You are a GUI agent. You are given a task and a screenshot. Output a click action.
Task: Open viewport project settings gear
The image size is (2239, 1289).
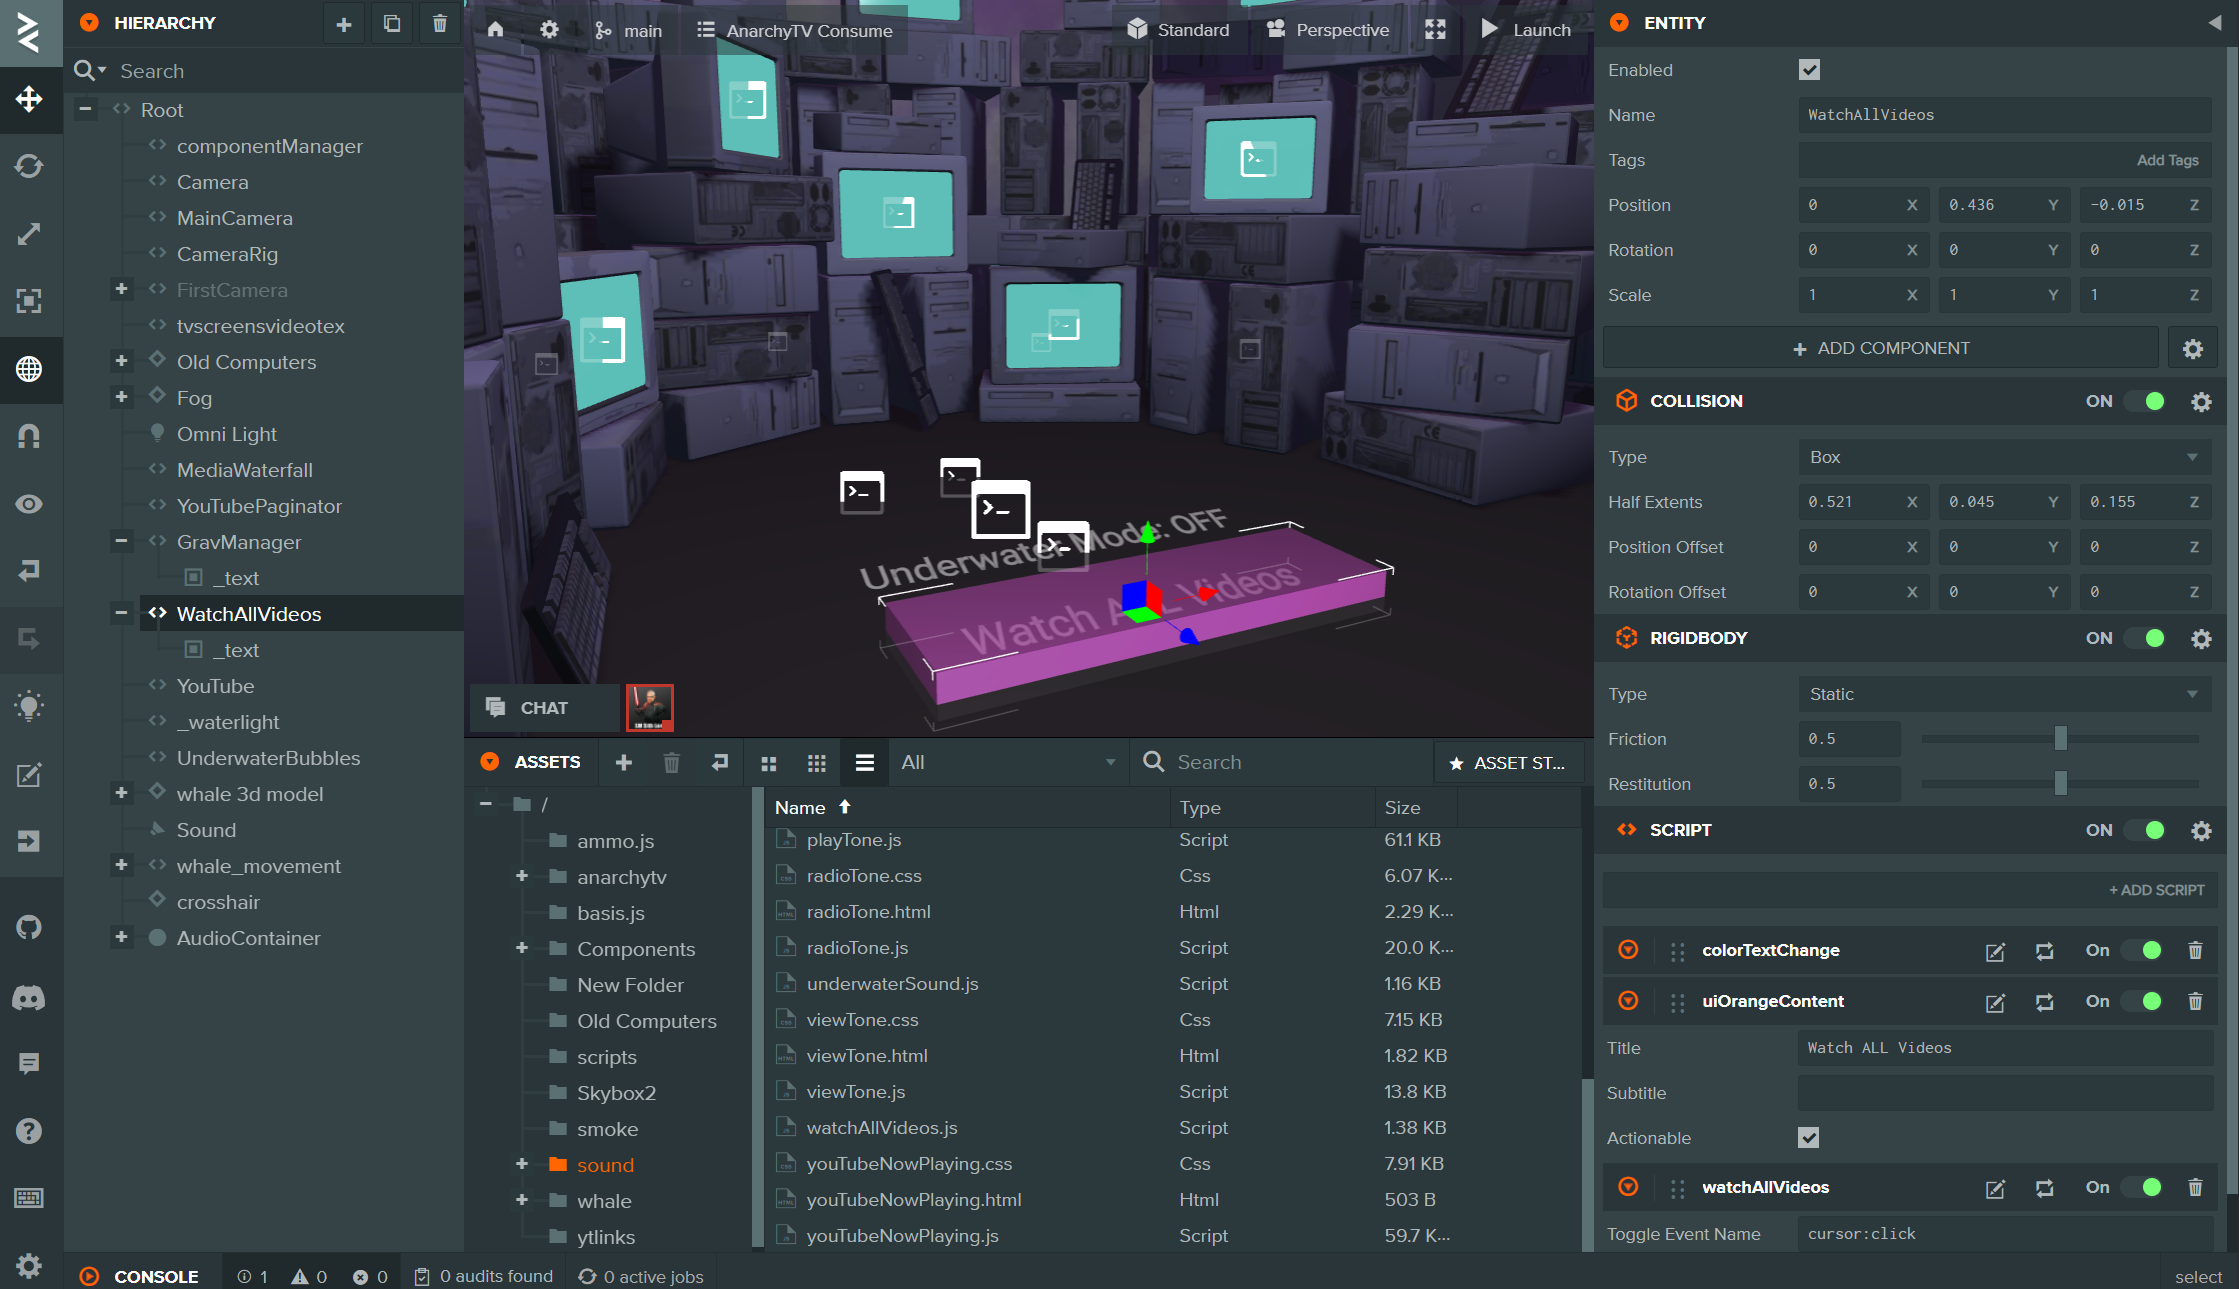(549, 30)
